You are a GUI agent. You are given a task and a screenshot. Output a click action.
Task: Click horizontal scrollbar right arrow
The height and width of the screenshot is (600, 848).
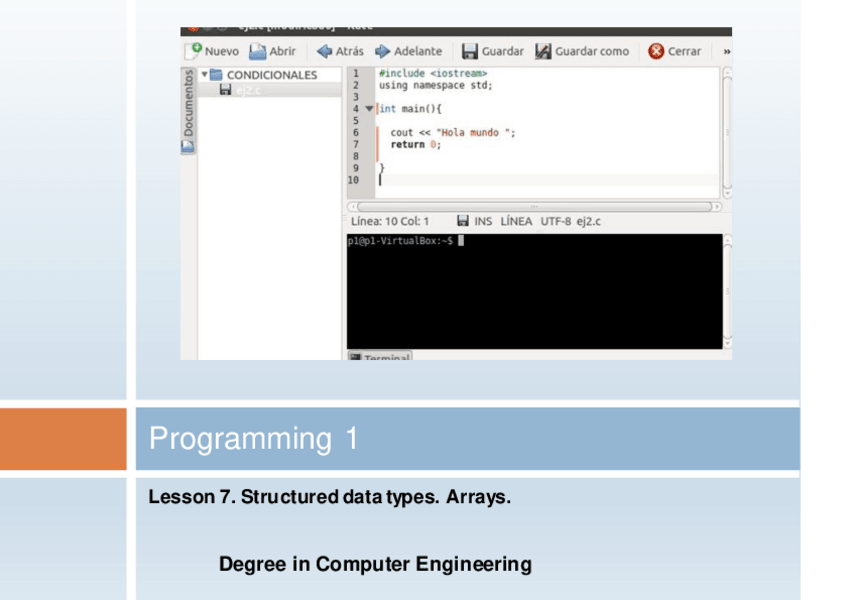[x=717, y=207]
